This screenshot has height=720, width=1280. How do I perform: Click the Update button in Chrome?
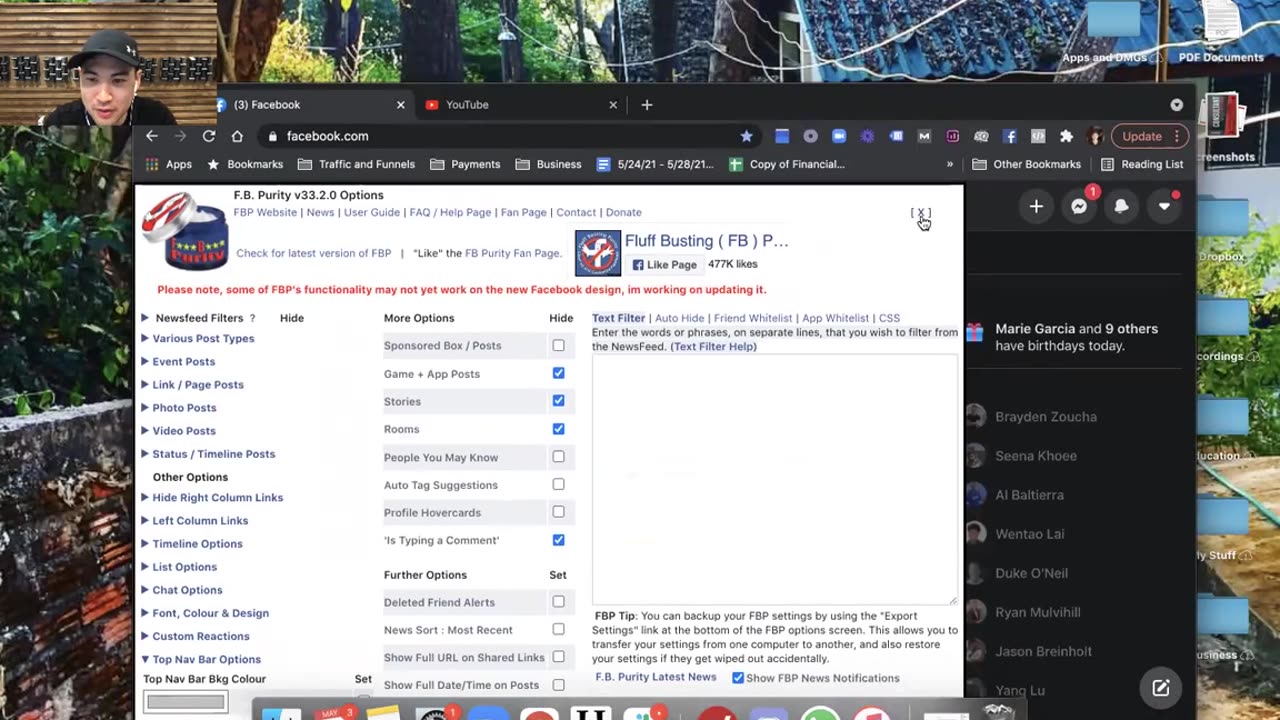pos(1142,136)
